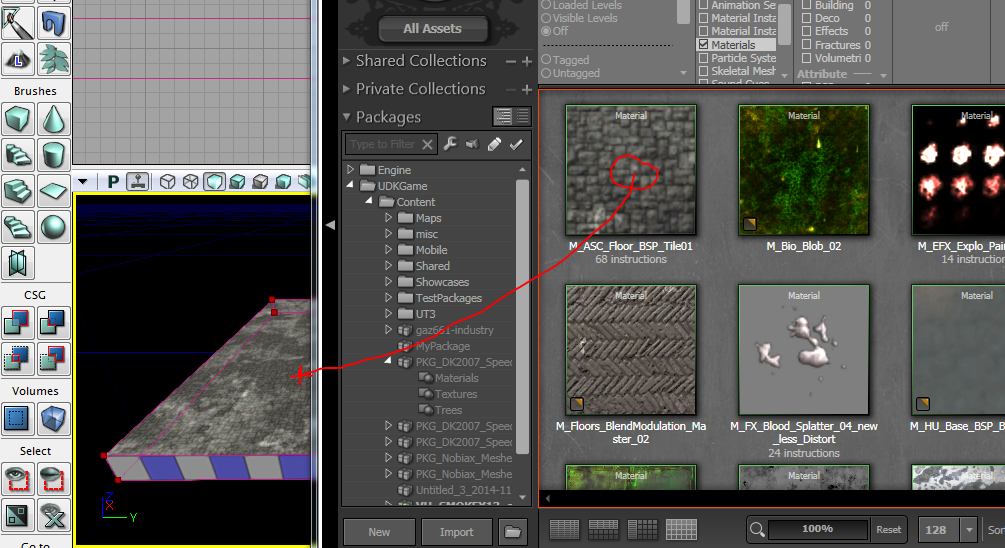Clear the package filter text
The width and height of the screenshot is (1005, 548).
point(428,144)
